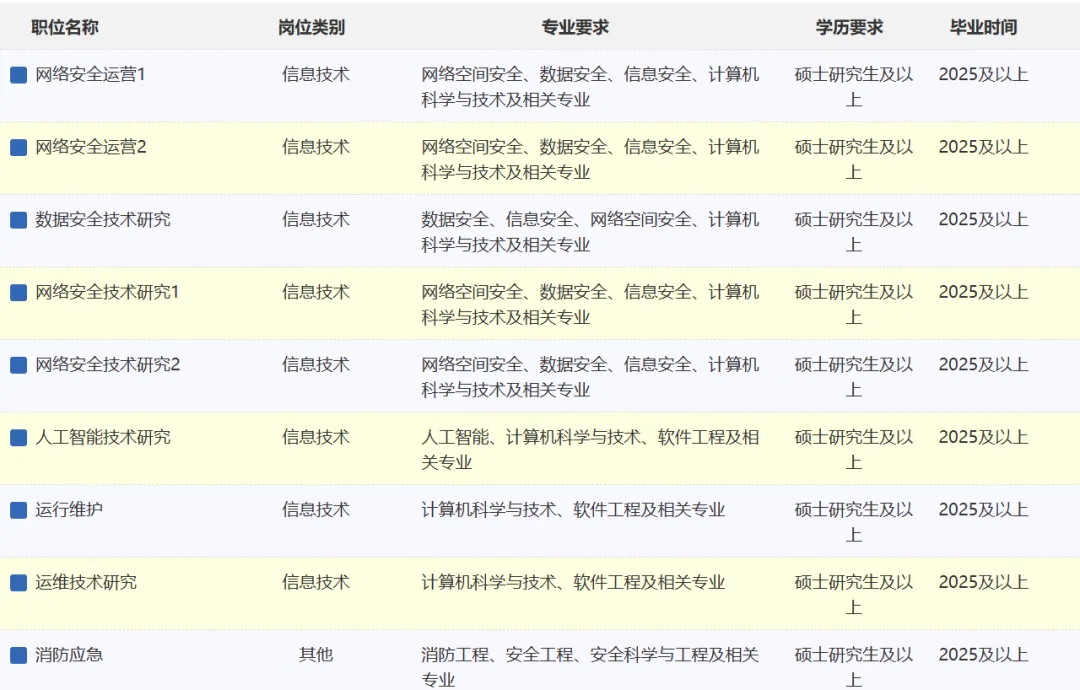This screenshot has width=1080, height=690.
Task: Click the 学历要求 column header
Action: (849, 27)
